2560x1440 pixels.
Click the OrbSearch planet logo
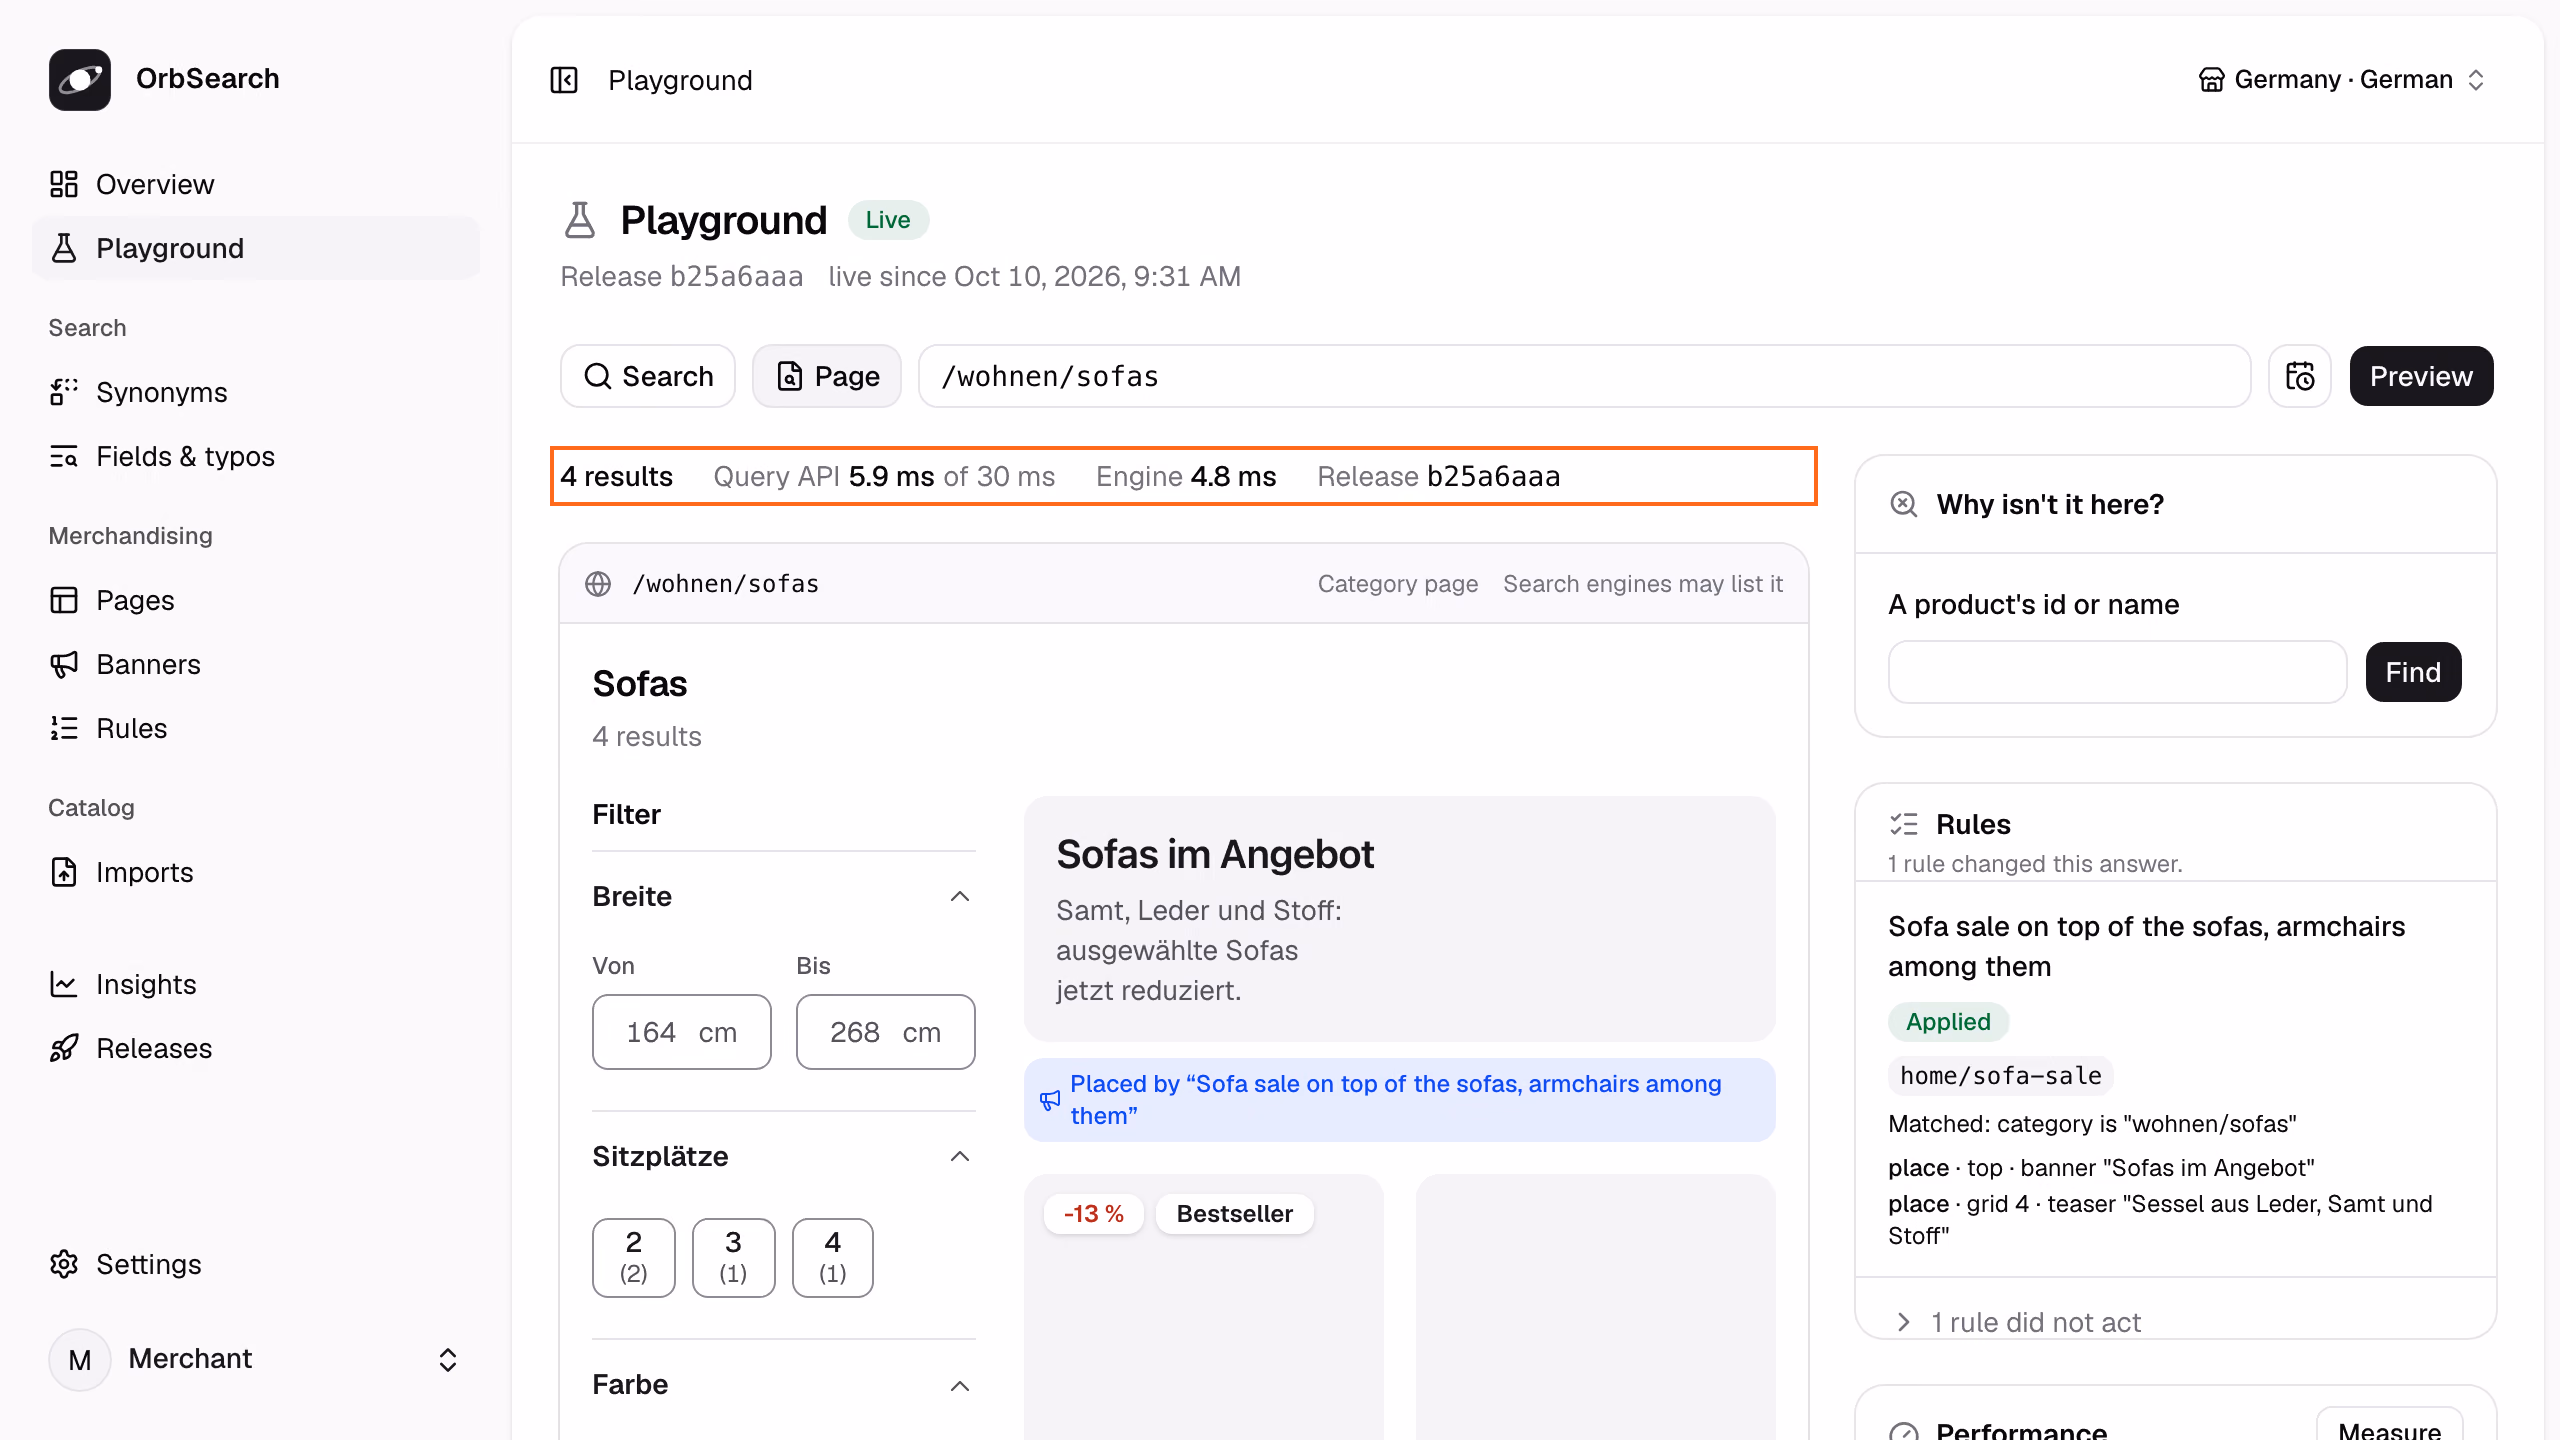pos(80,80)
